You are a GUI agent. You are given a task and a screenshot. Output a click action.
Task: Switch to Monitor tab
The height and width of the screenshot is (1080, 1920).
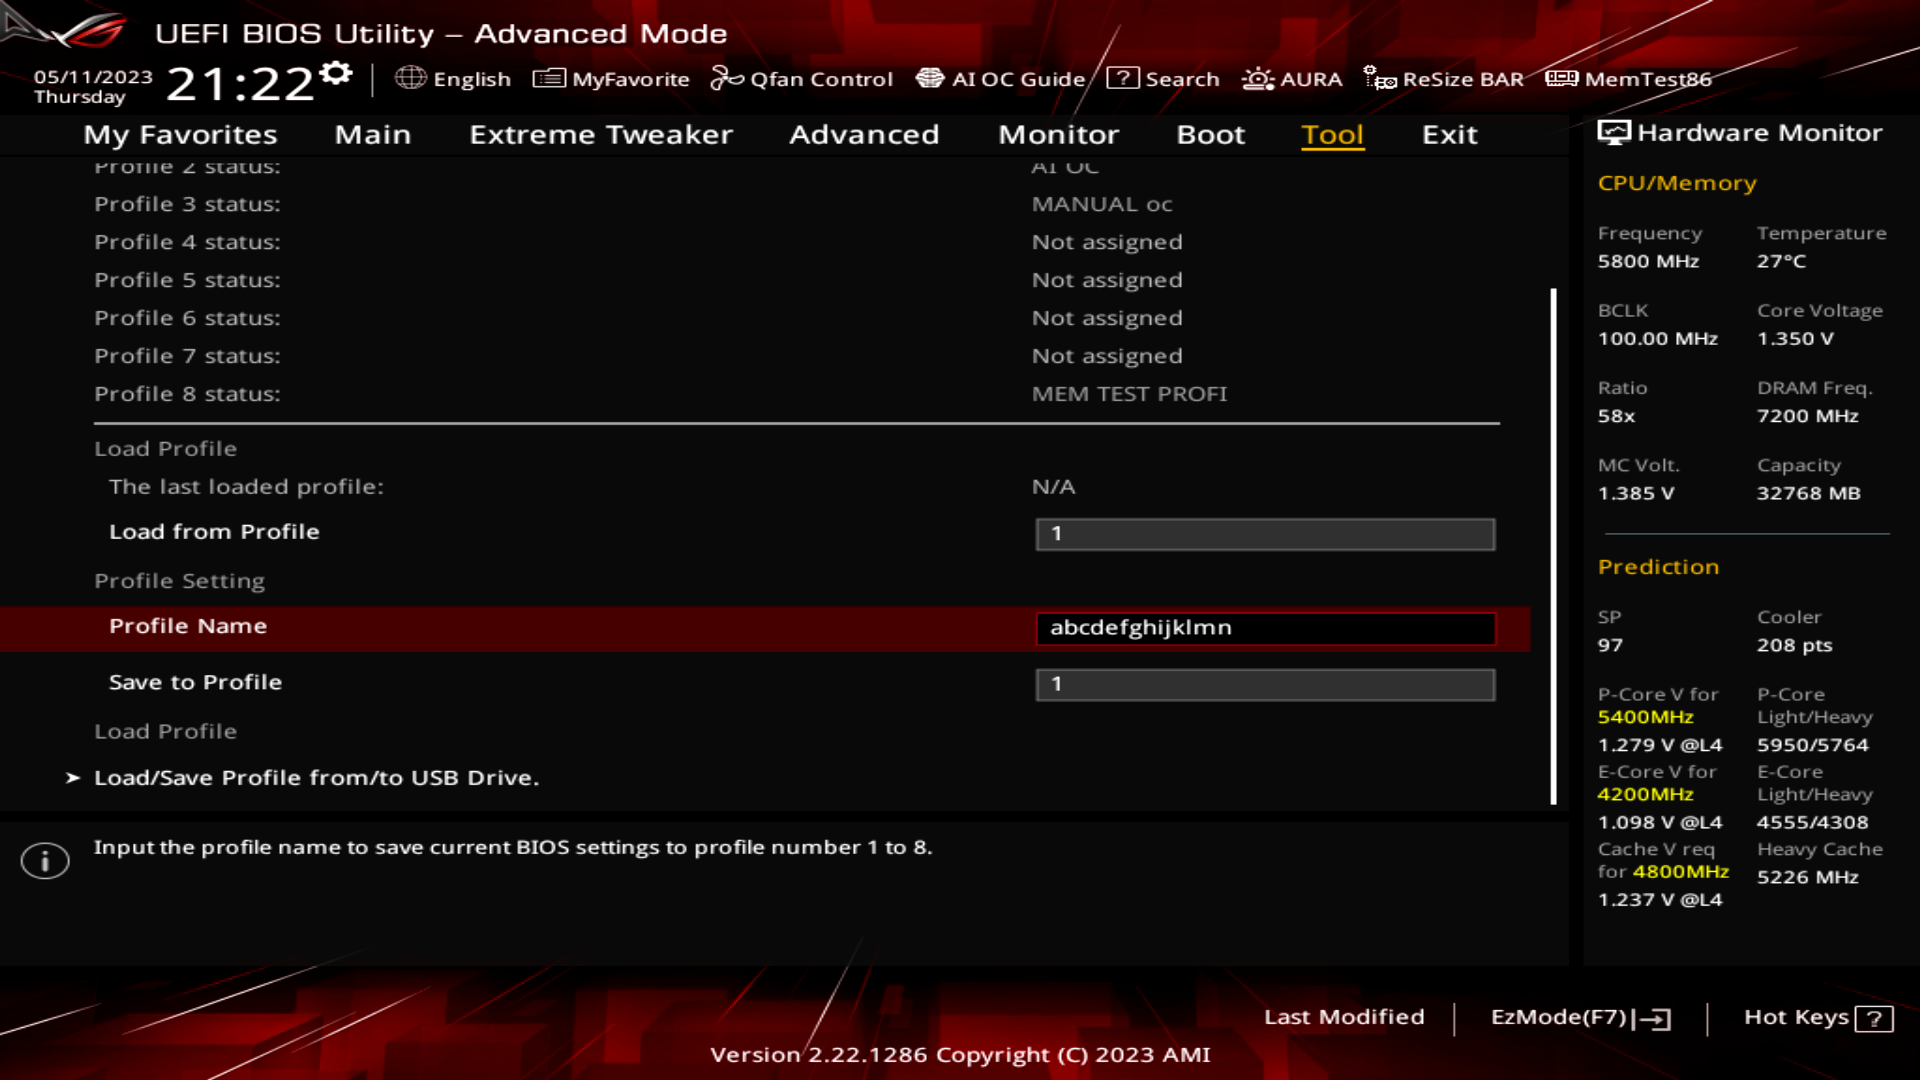point(1058,134)
